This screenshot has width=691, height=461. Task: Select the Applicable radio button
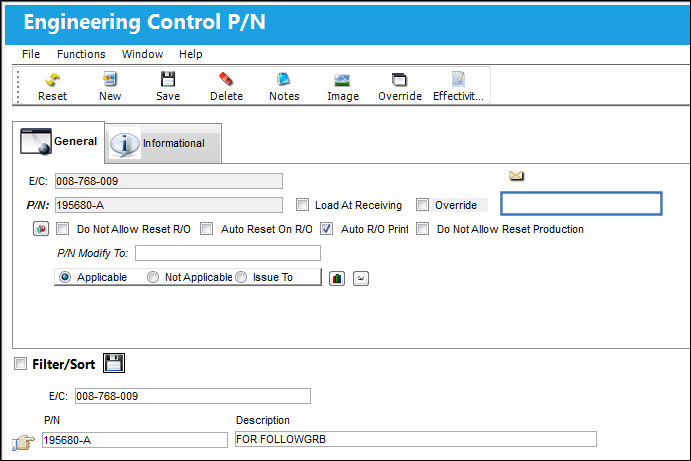point(65,277)
